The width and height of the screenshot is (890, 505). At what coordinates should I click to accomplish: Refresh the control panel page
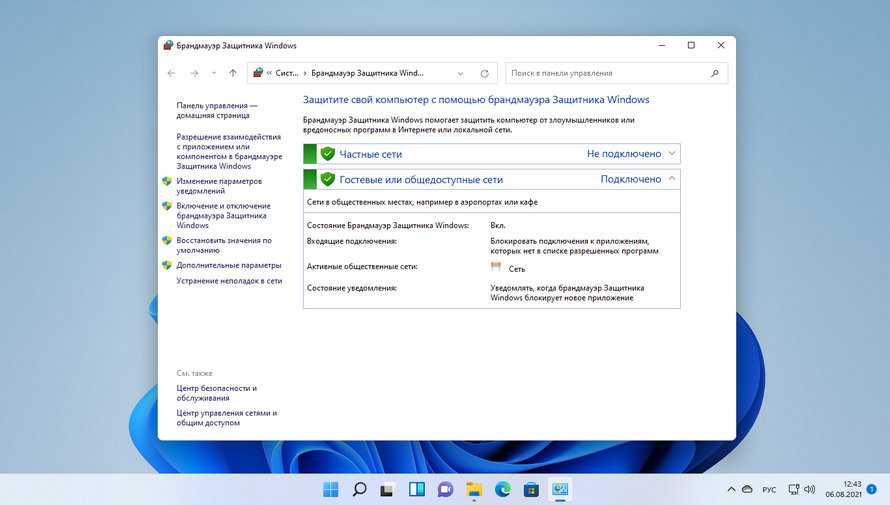[484, 73]
